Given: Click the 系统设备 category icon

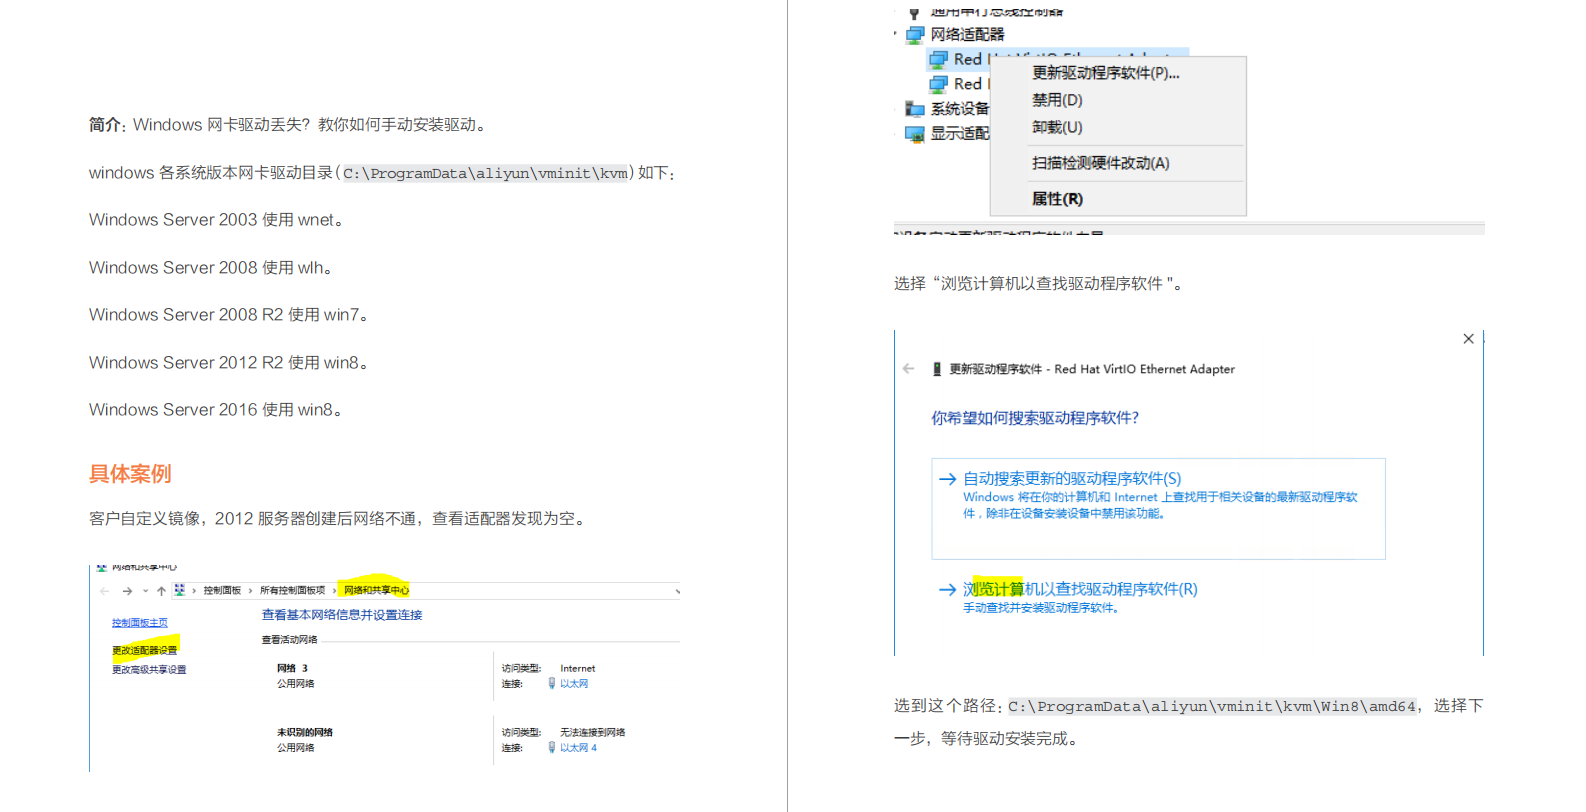Looking at the screenshot, I should [915, 109].
